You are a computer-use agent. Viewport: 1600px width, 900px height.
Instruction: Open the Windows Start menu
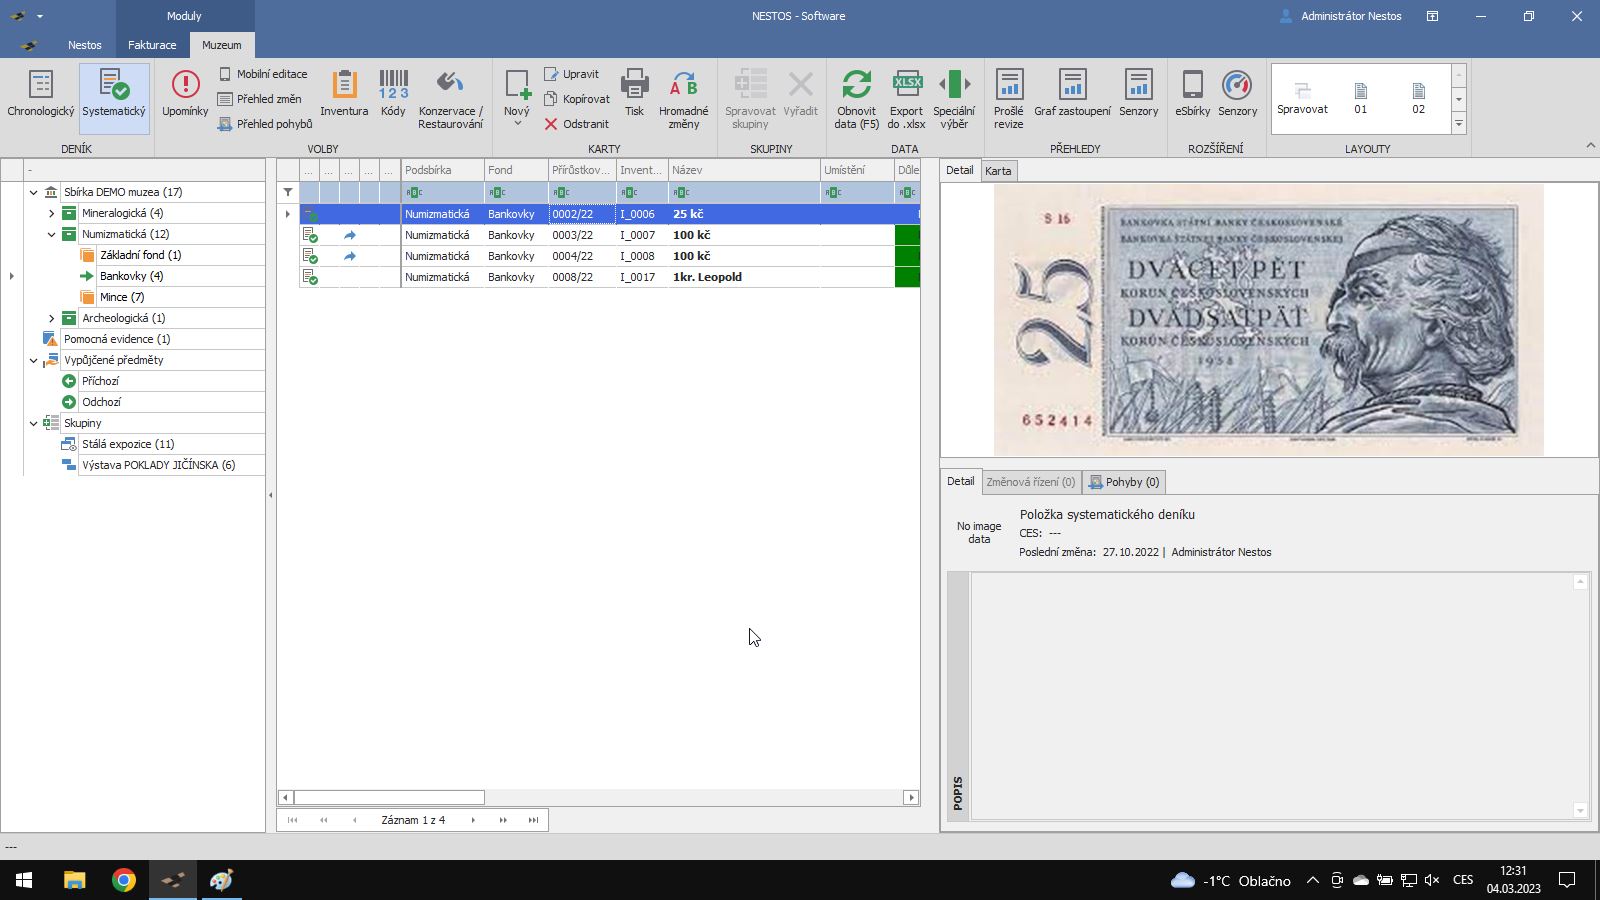point(24,880)
